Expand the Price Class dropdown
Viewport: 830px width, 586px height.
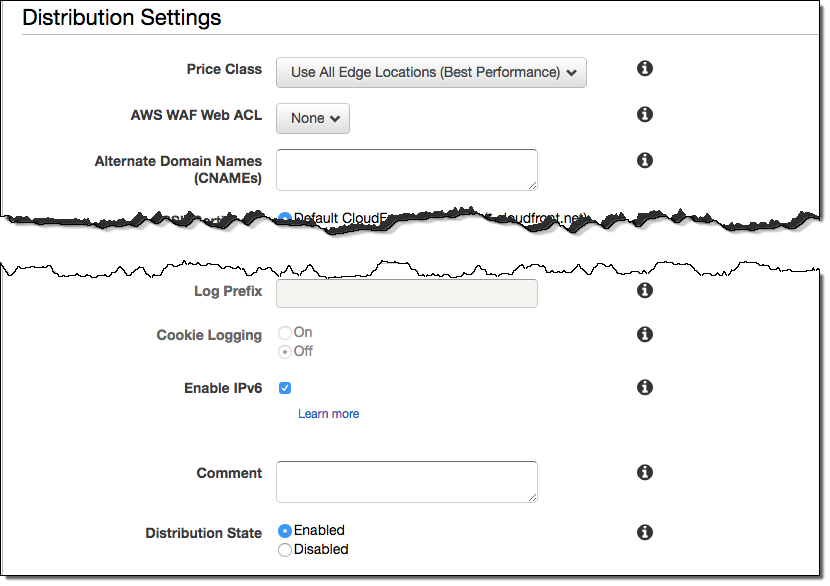[431, 73]
